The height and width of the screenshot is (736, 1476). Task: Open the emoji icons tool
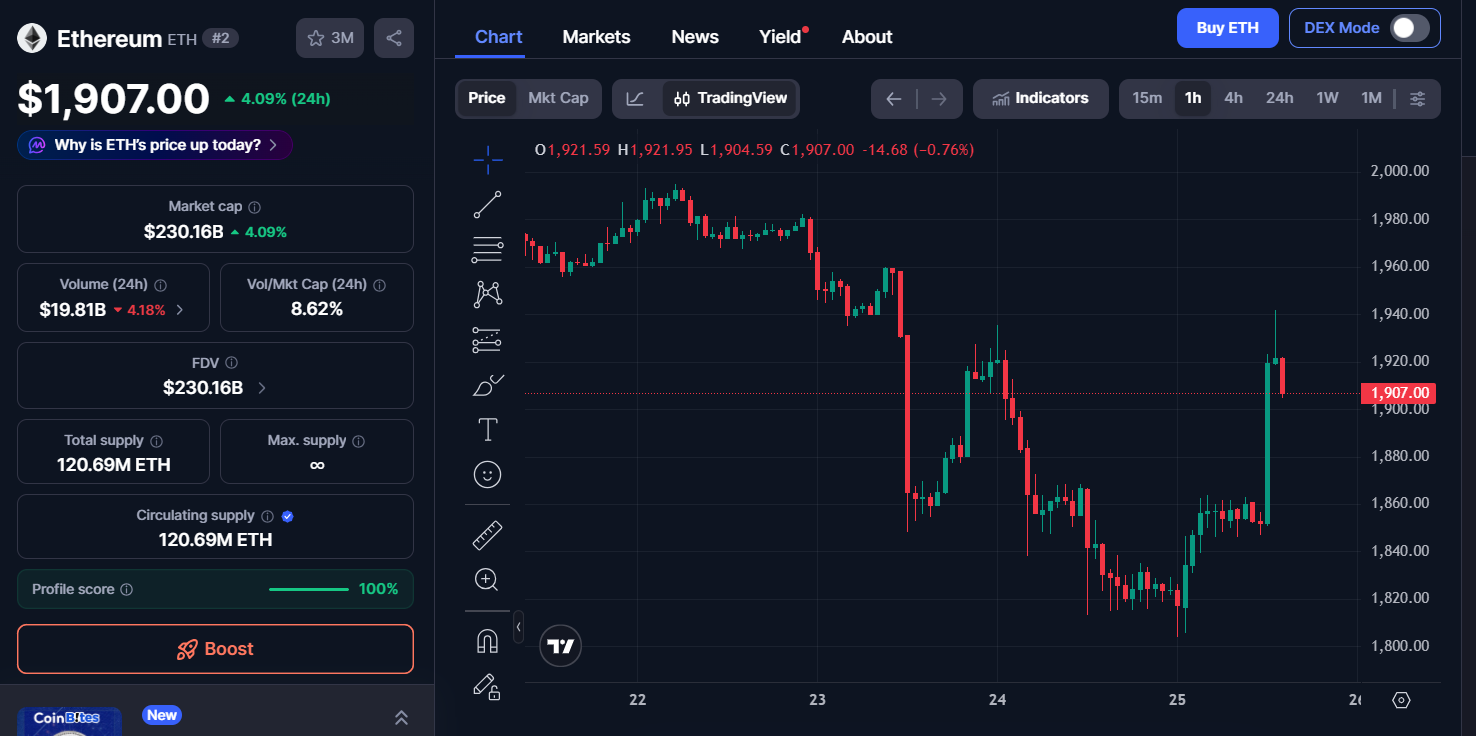488,474
